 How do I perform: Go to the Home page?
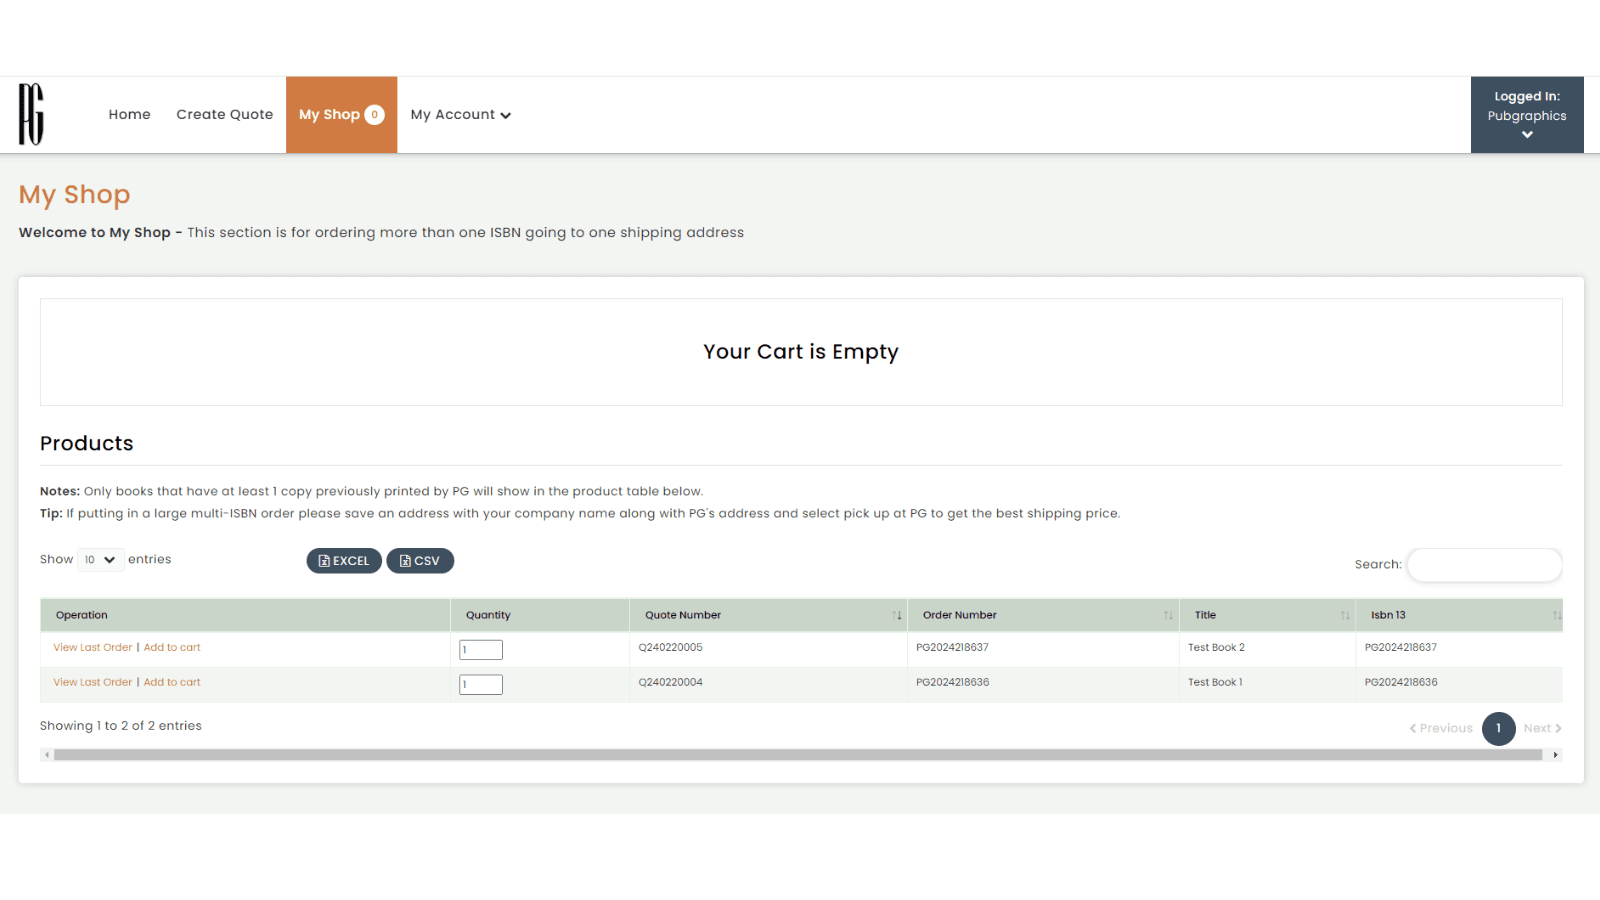[x=129, y=115]
